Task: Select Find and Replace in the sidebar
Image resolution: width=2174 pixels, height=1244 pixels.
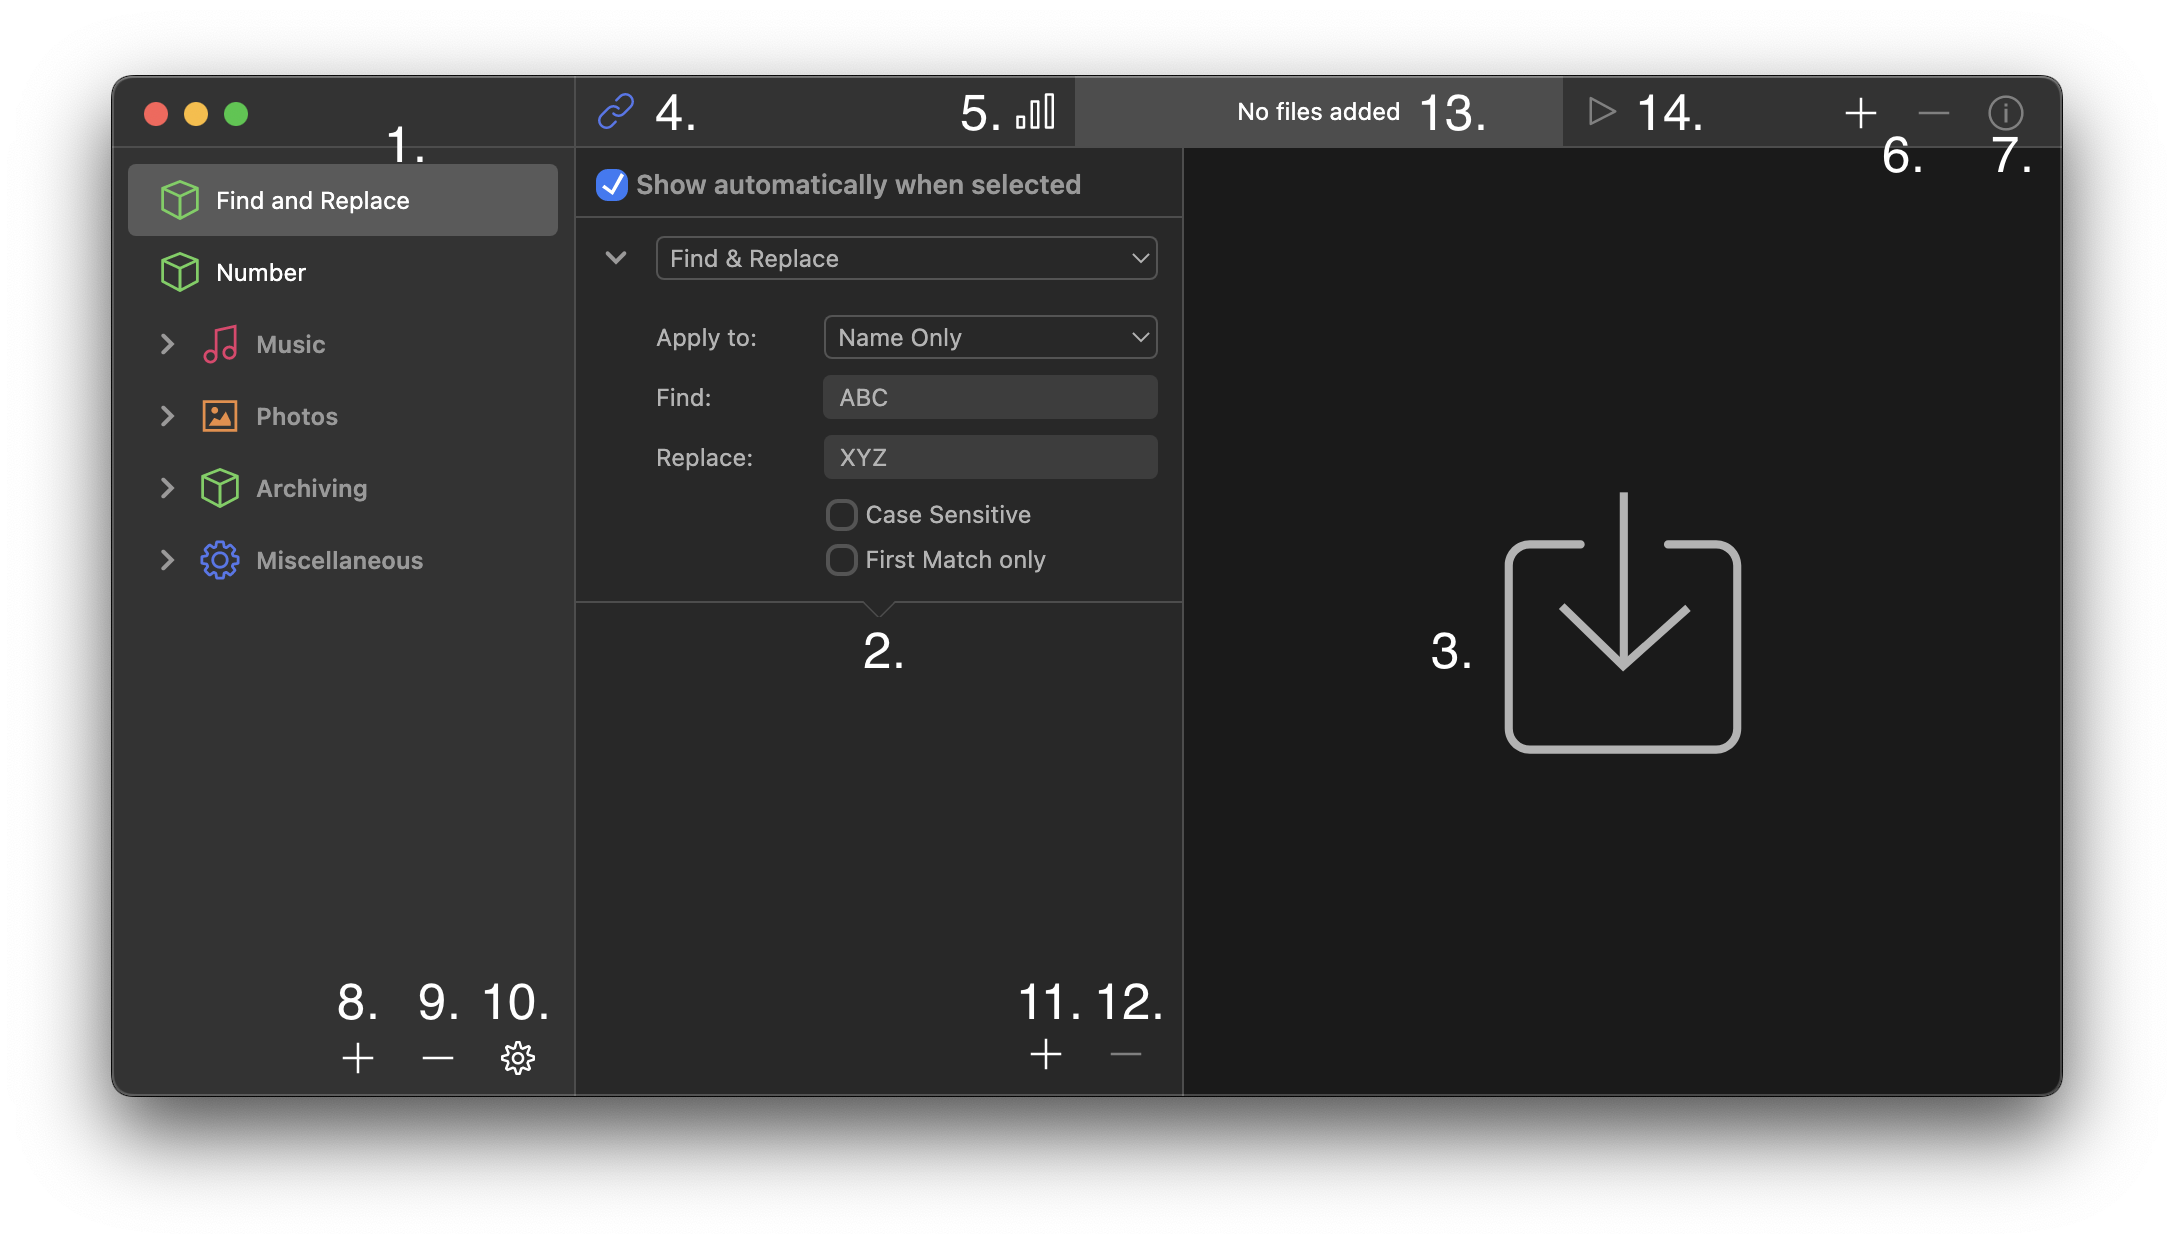Action: 342,200
